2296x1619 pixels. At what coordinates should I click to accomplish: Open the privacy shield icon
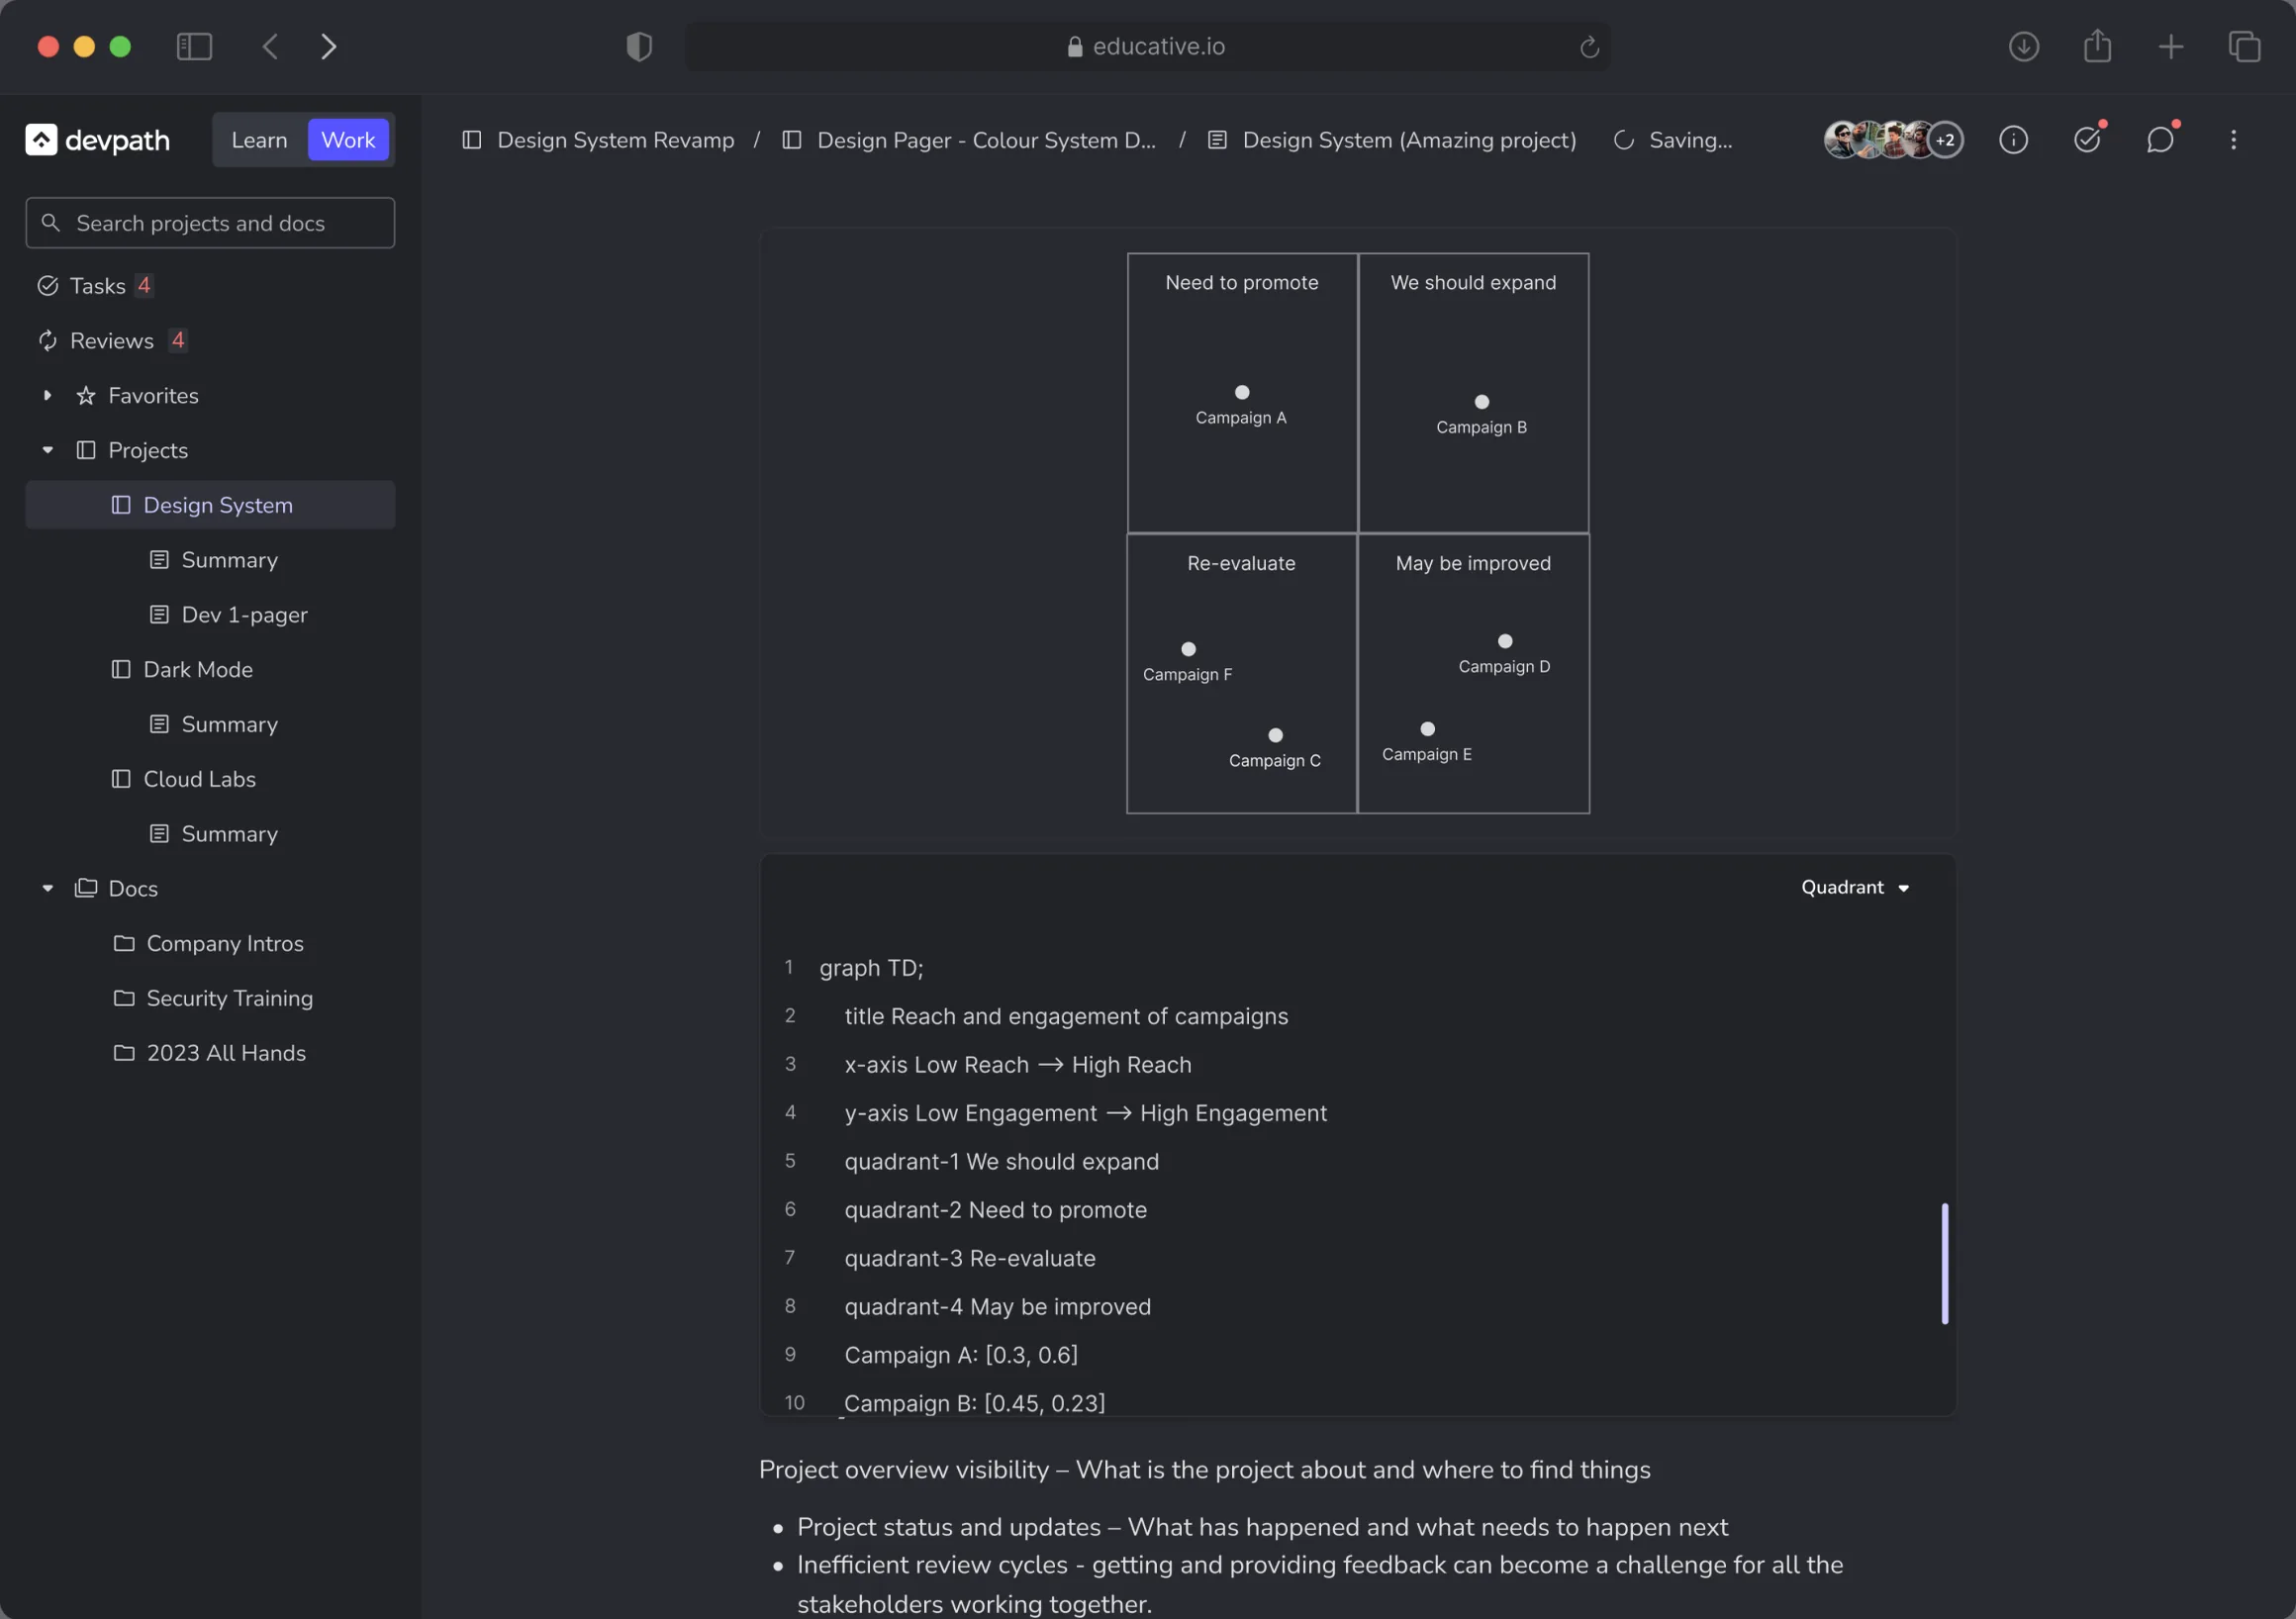(x=639, y=46)
